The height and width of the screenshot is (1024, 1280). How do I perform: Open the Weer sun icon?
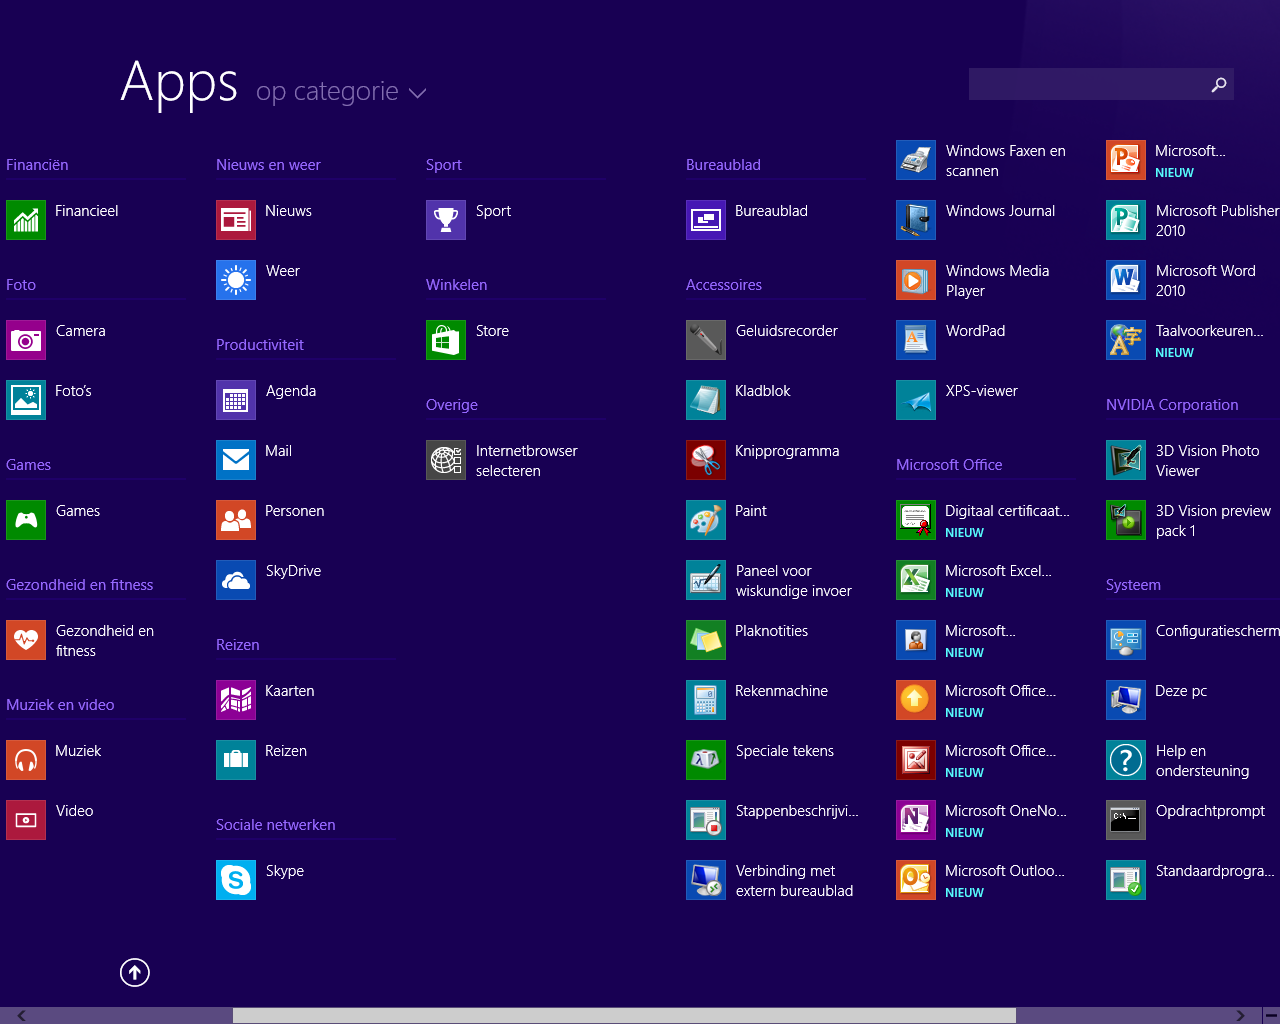[x=236, y=280]
